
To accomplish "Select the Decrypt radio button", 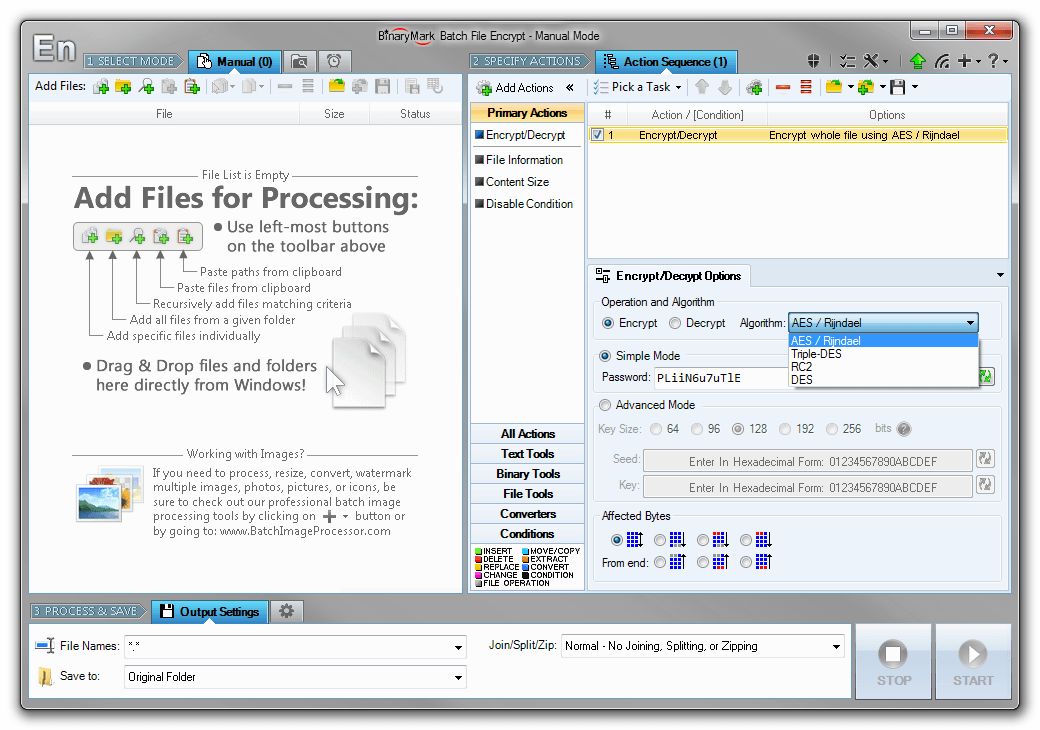I will click(674, 323).
